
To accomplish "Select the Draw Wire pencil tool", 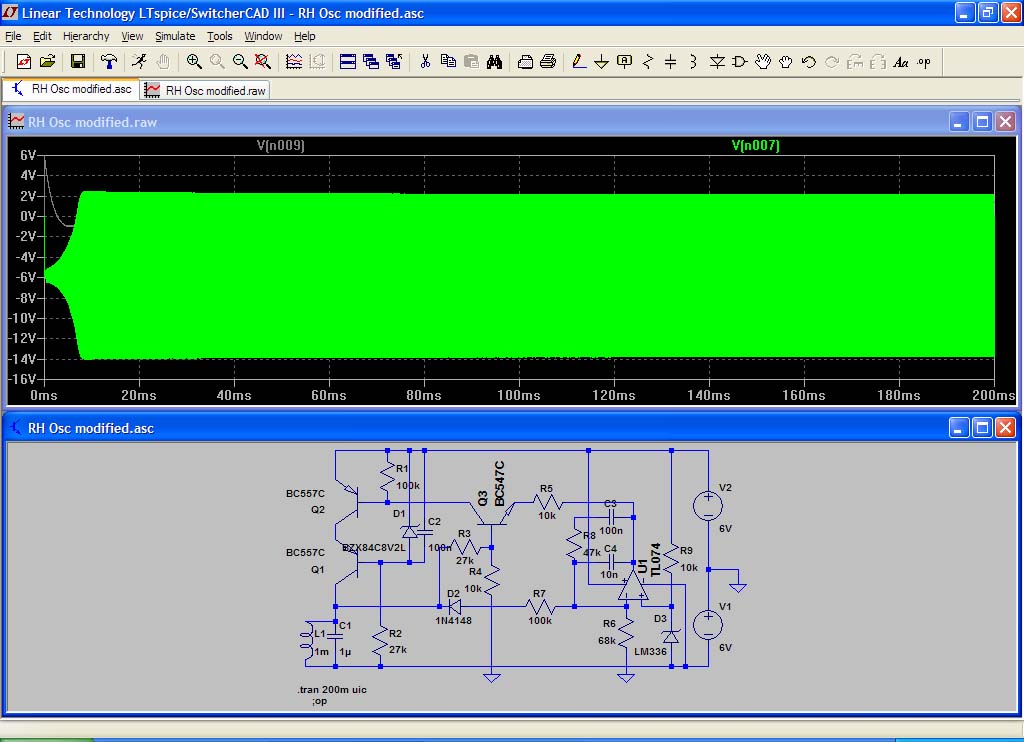I will 579,61.
